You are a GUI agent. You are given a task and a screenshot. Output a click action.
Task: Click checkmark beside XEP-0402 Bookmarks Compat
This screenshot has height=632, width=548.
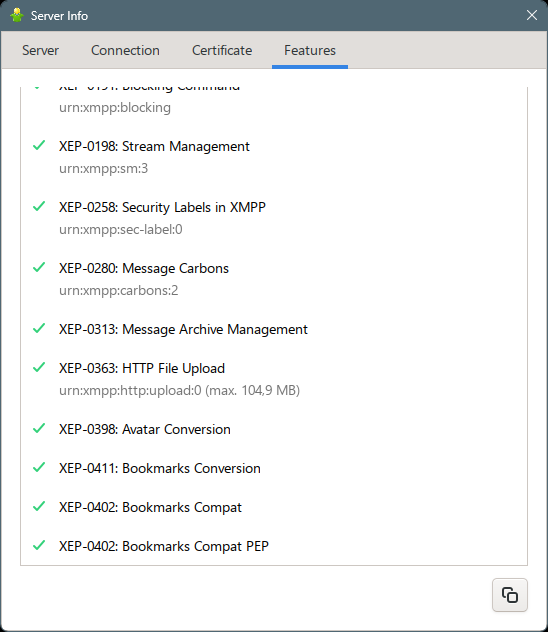tap(39, 506)
